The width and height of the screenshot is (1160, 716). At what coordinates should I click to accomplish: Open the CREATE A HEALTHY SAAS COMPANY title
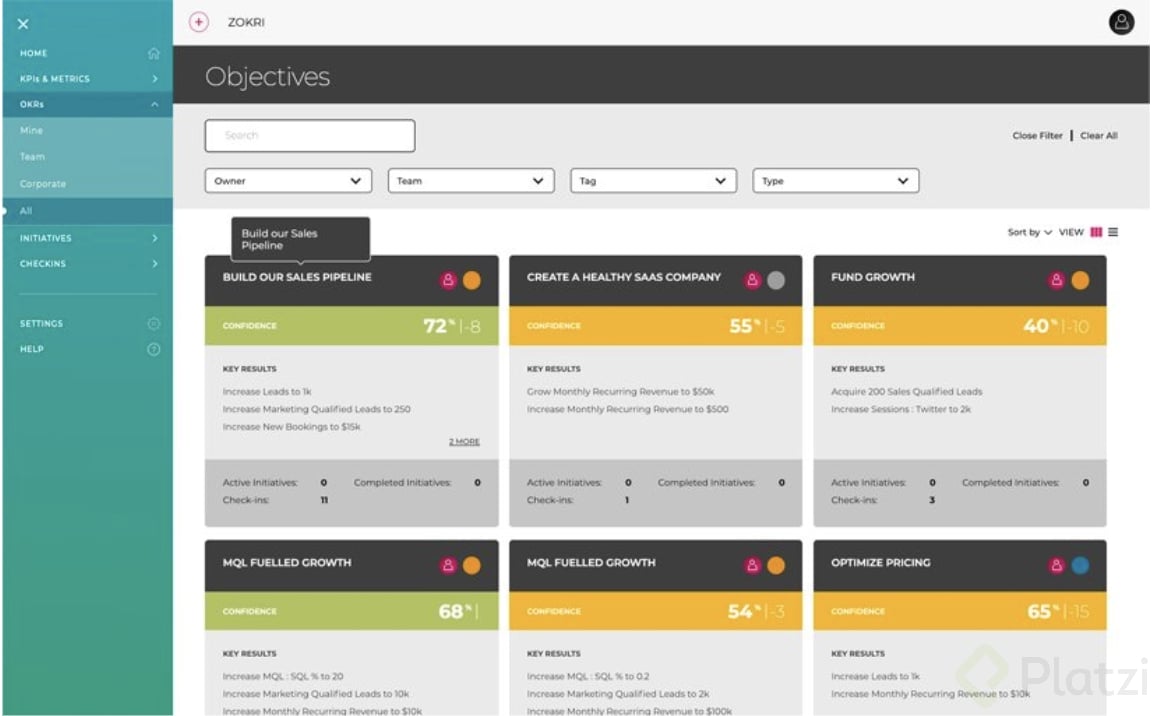(624, 277)
